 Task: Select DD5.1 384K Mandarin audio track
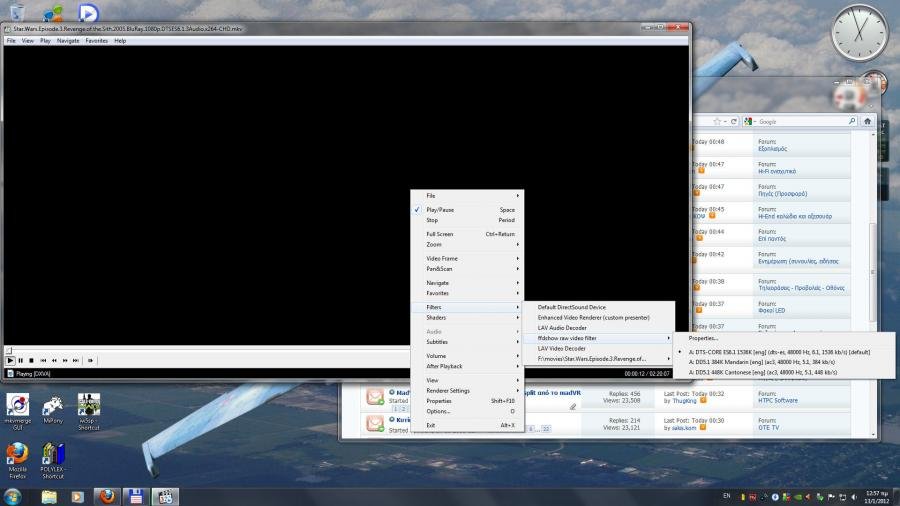pos(783,363)
